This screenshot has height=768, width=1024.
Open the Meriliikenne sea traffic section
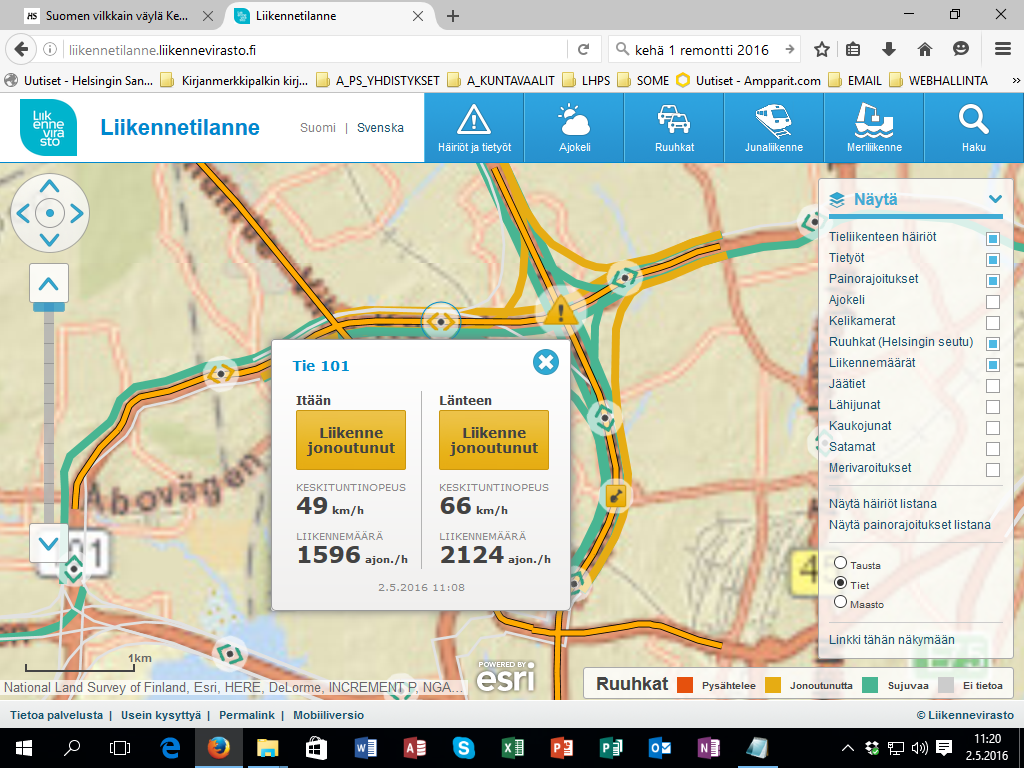point(873,127)
